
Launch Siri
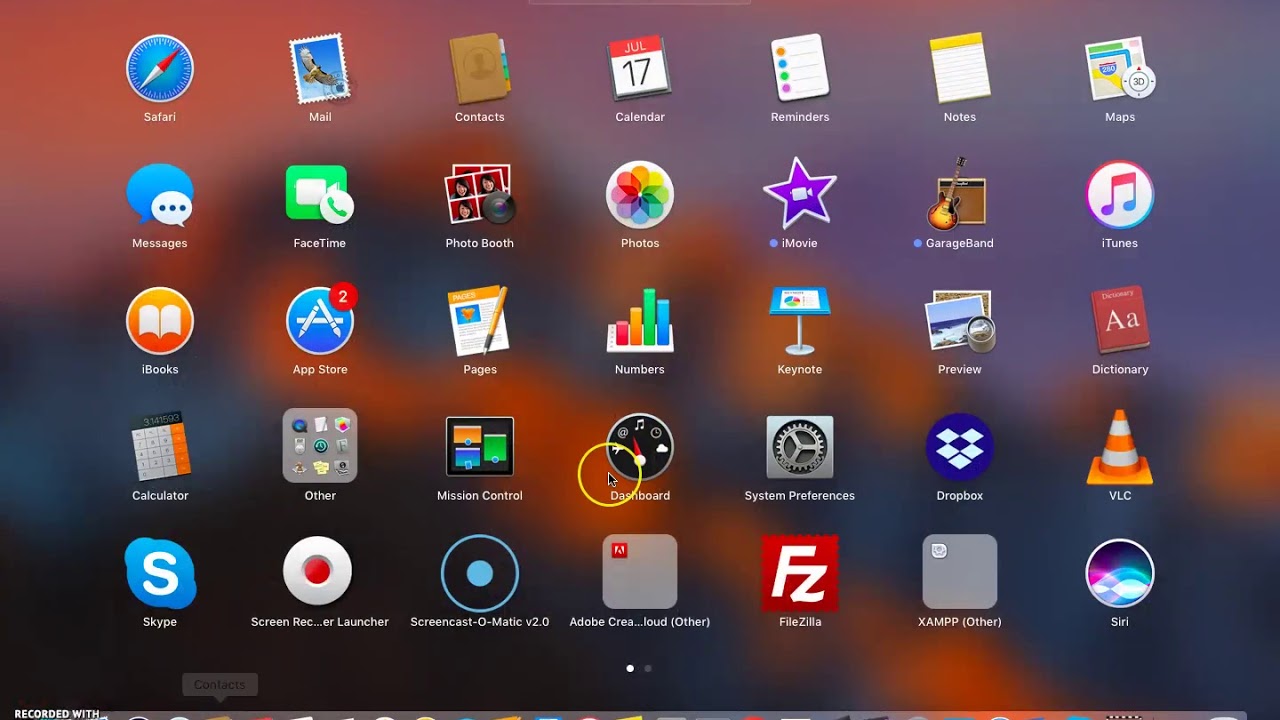coord(1120,573)
